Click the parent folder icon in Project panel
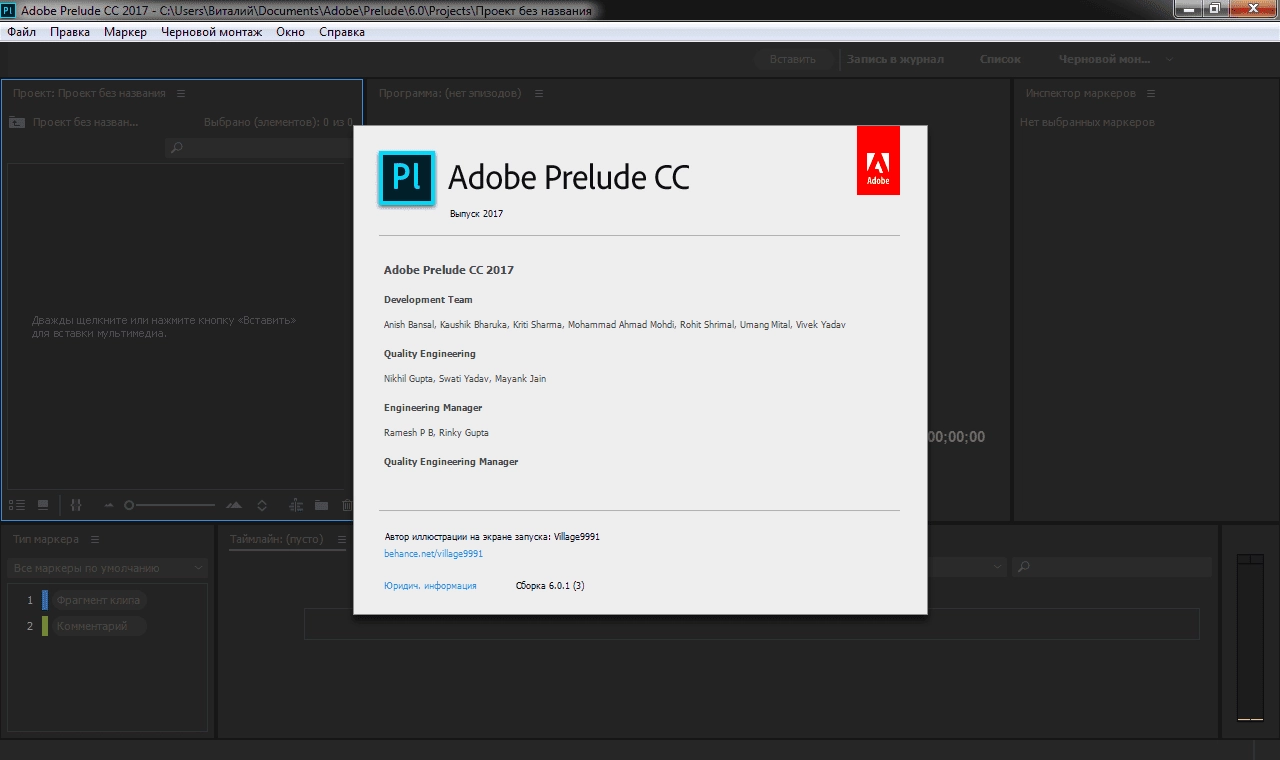 tap(16, 122)
